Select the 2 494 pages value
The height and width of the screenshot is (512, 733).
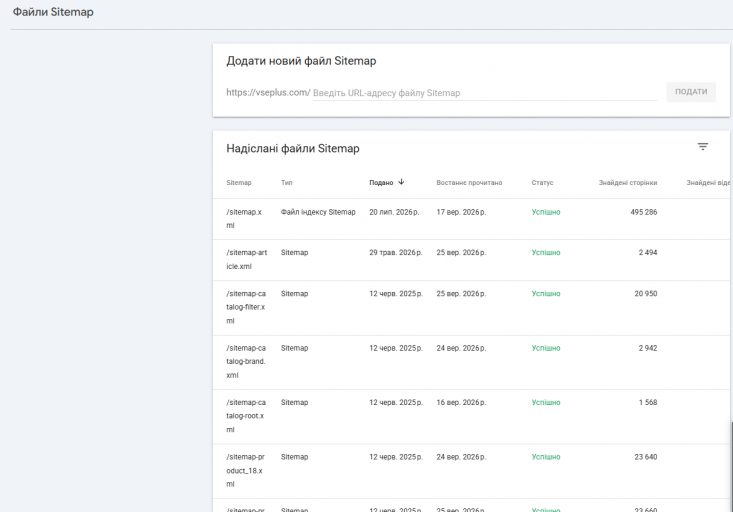[648, 252]
